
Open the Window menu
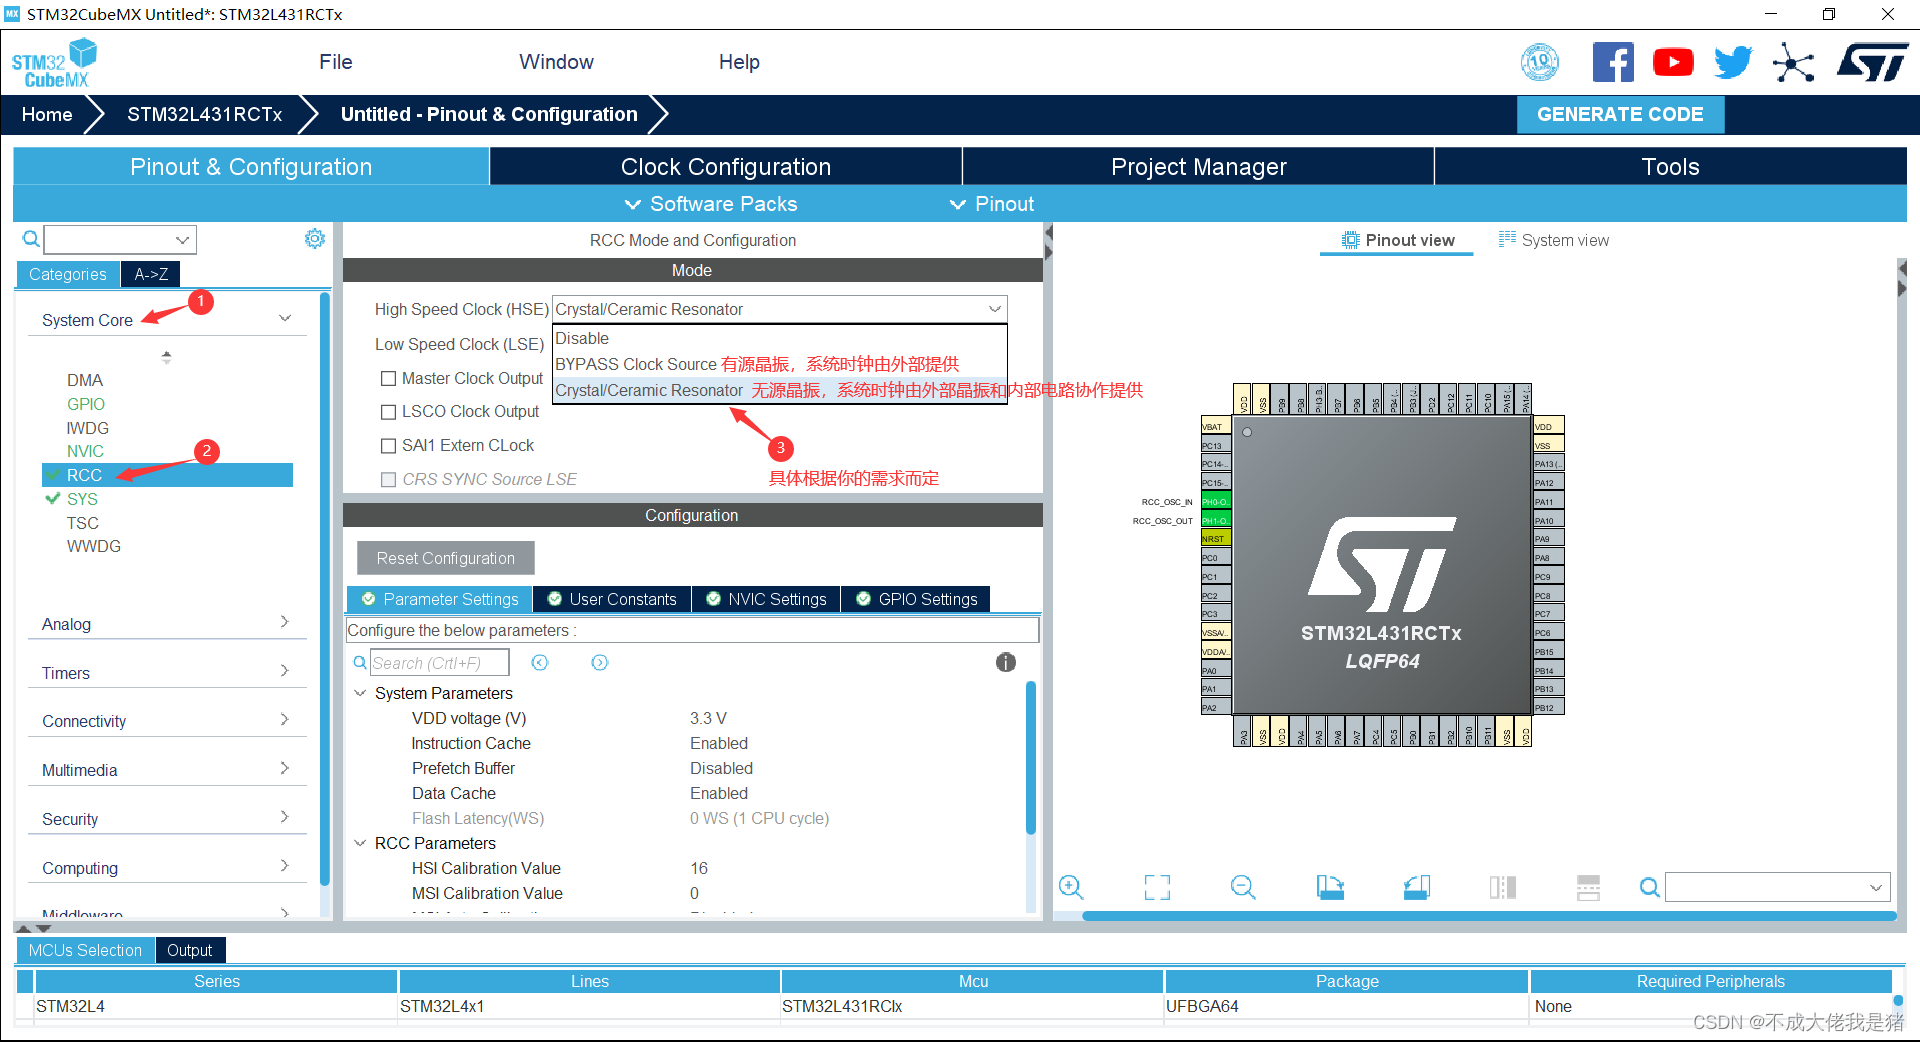556,62
